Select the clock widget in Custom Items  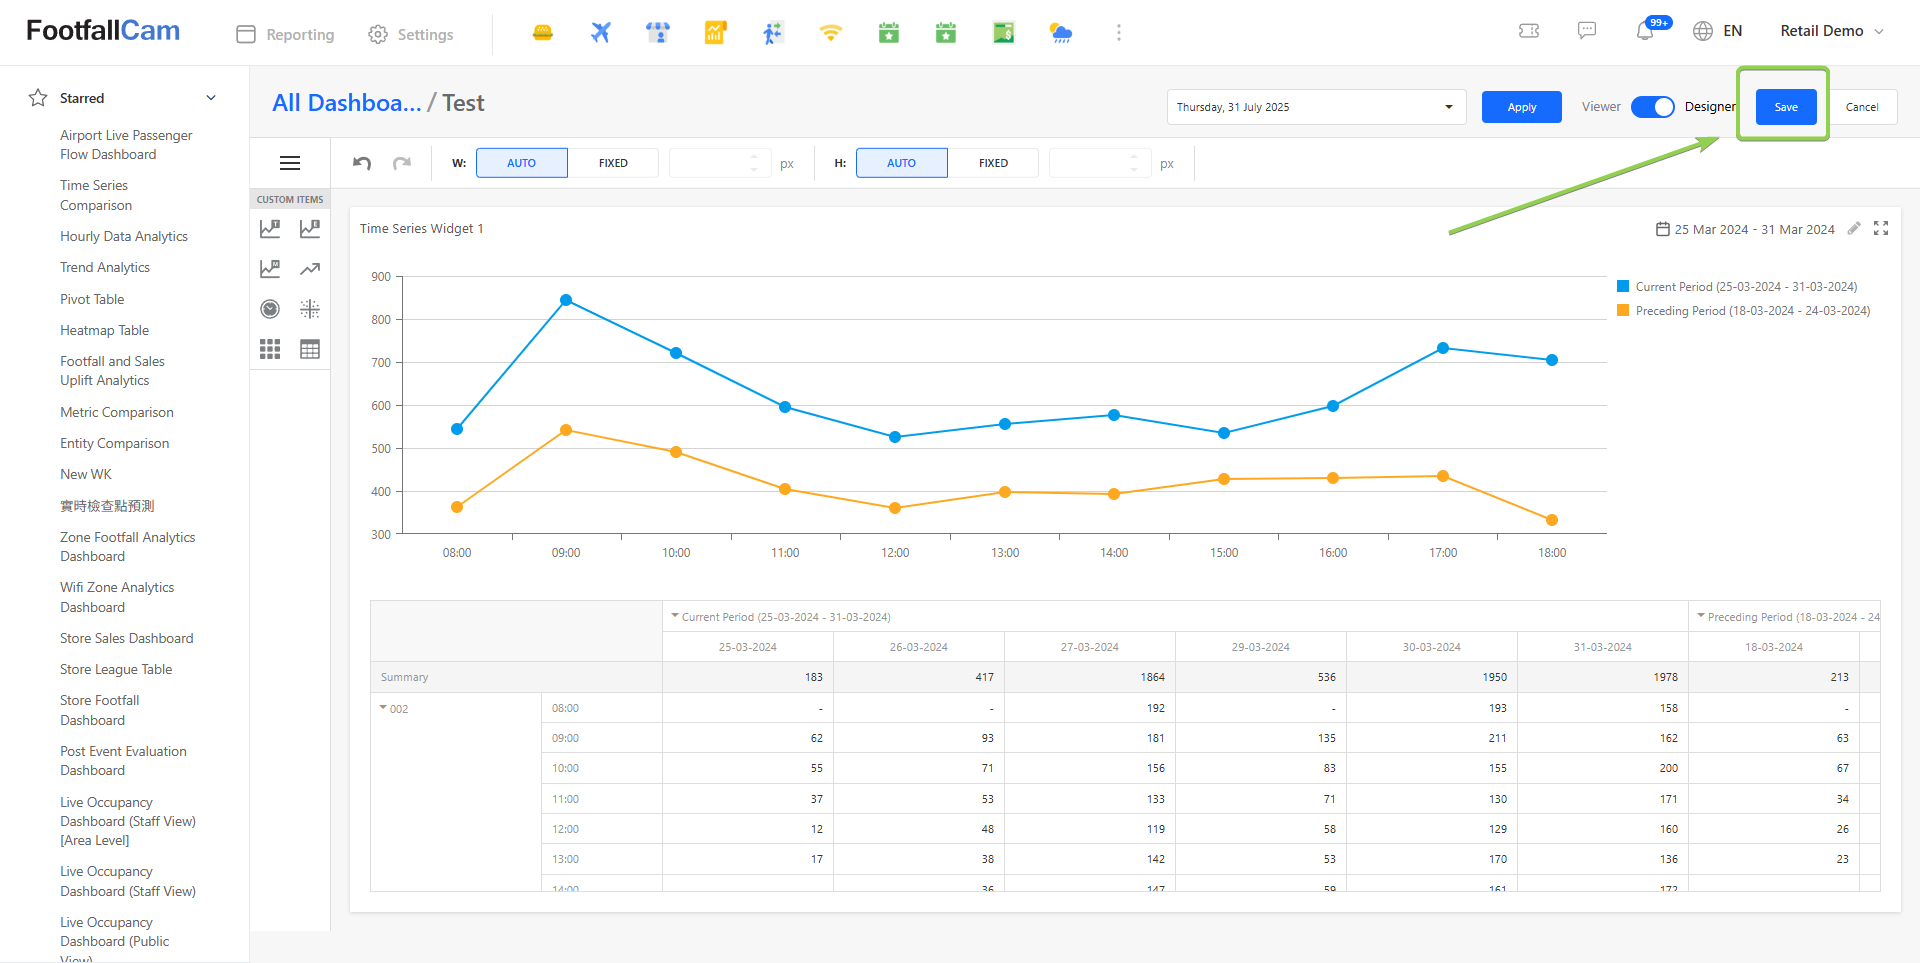coord(270,309)
